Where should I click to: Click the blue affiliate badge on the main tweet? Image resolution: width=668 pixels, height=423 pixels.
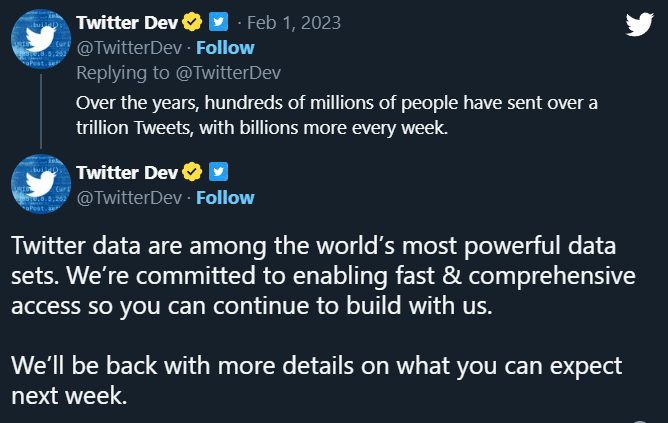(217, 173)
